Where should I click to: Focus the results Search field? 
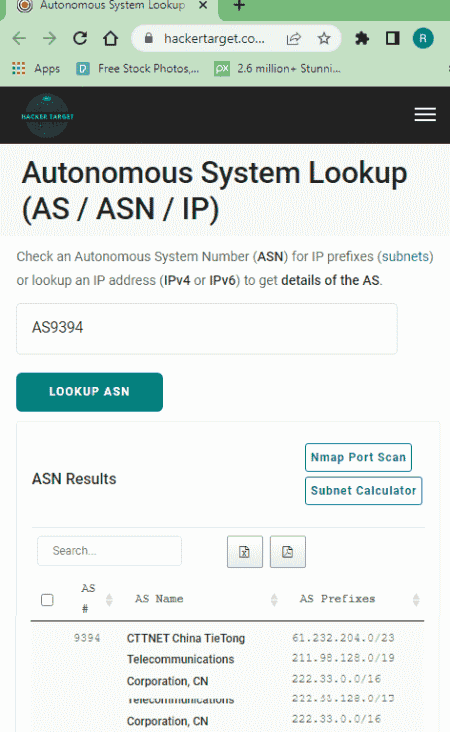[x=109, y=551]
